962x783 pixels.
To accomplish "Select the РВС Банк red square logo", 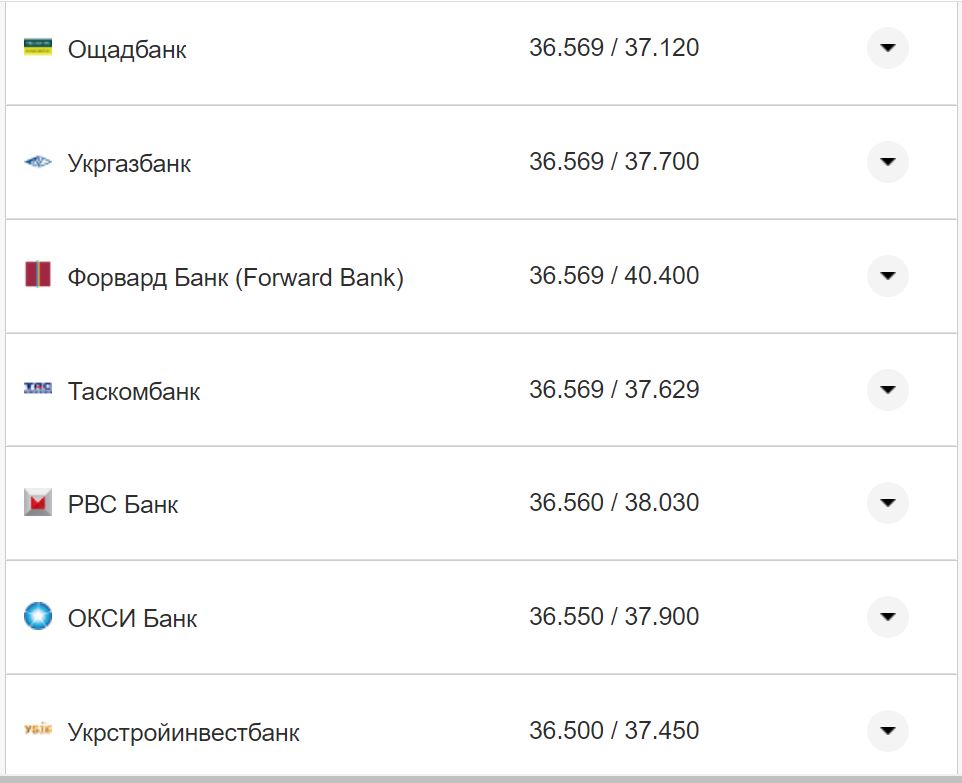I will pos(36,502).
